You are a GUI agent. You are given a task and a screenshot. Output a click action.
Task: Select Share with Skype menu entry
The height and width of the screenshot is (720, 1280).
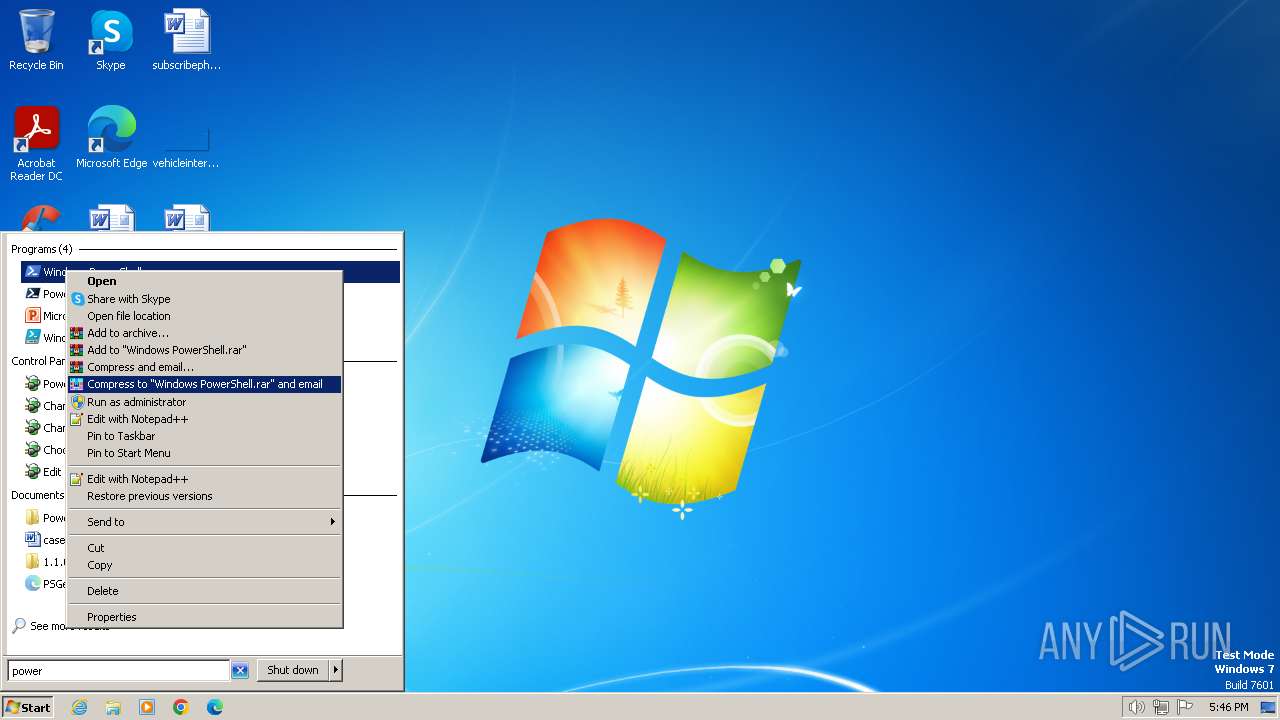tap(204, 299)
